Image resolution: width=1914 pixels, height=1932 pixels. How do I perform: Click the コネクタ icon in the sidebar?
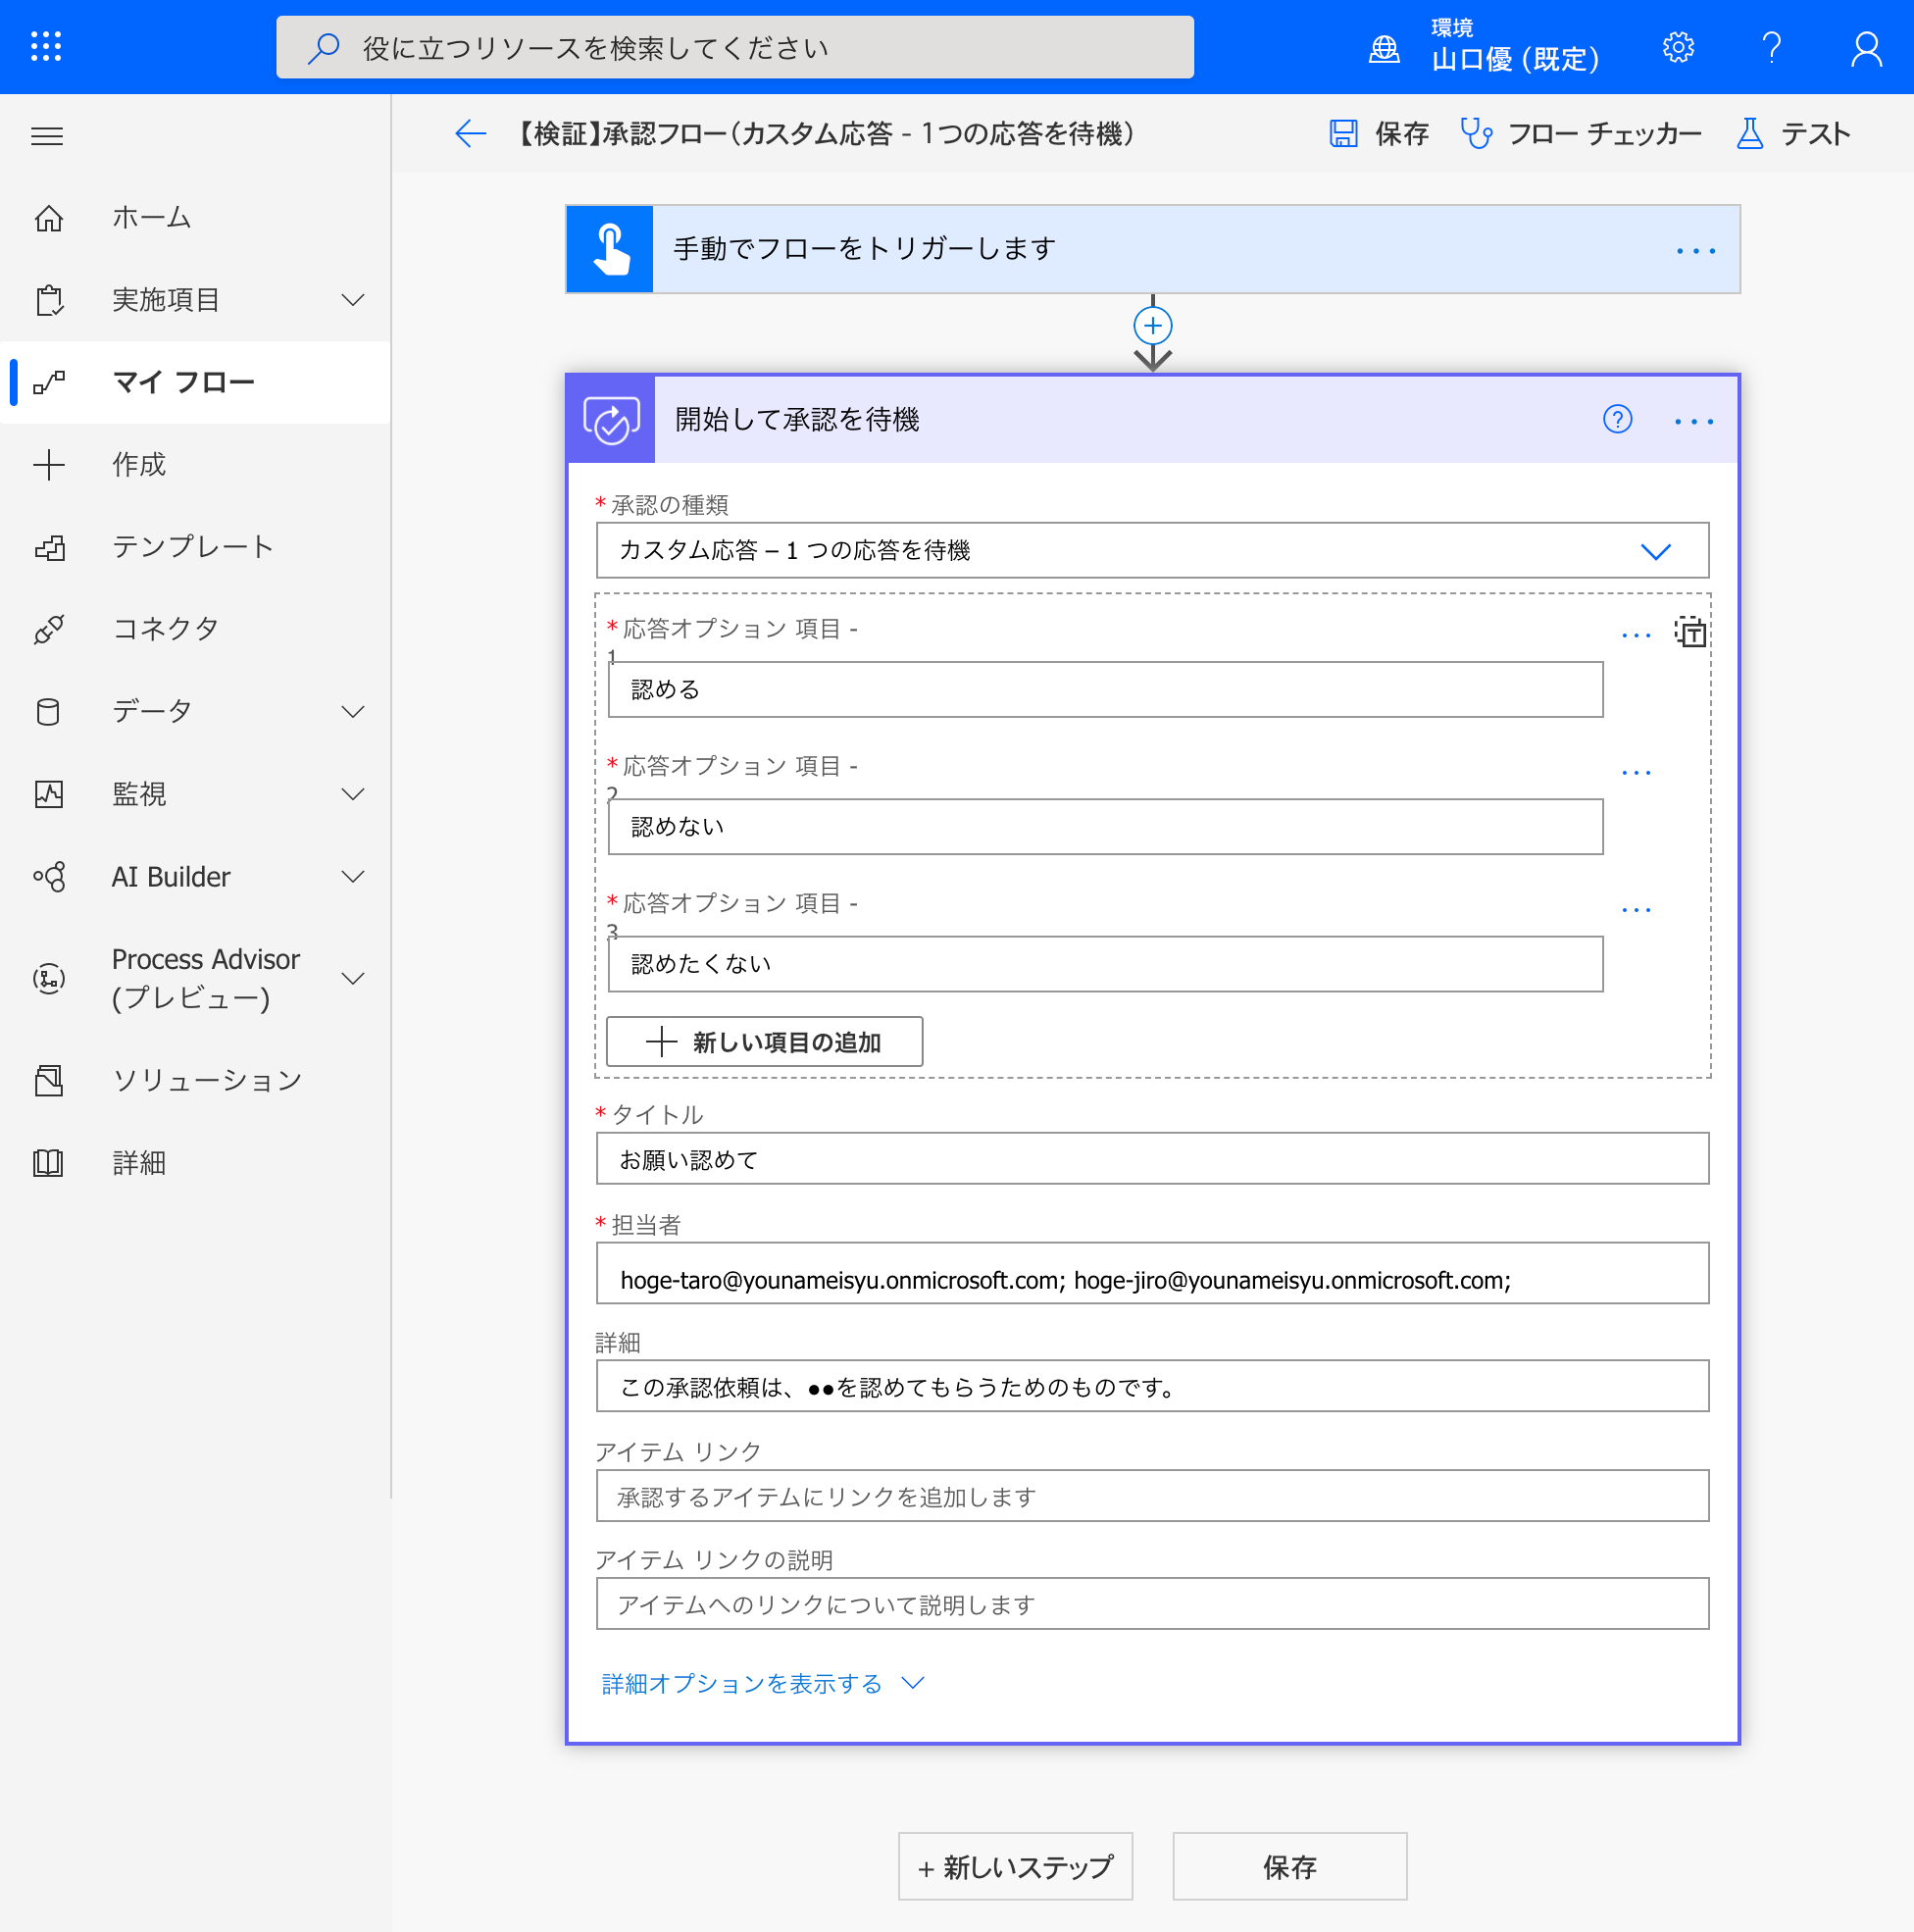[49, 629]
